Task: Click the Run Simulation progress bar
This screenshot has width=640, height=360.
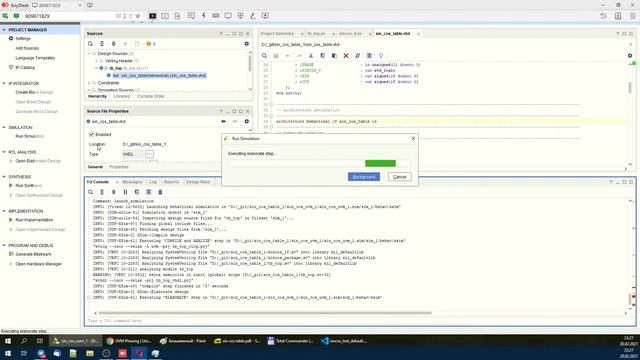Action: click(x=319, y=163)
